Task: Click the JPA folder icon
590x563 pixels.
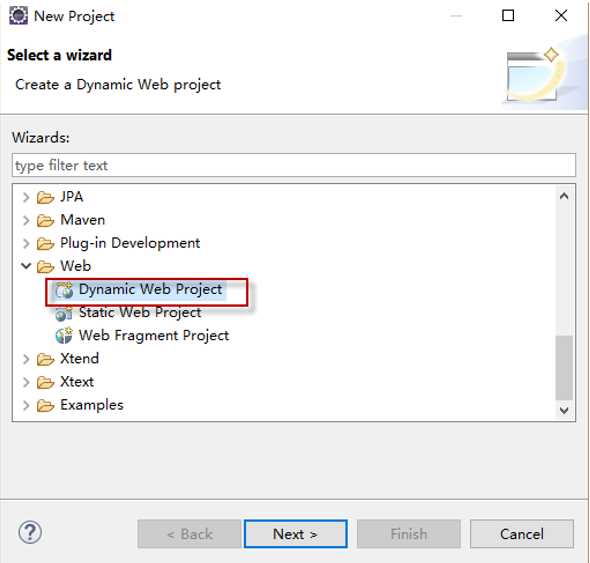Action: (x=46, y=197)
